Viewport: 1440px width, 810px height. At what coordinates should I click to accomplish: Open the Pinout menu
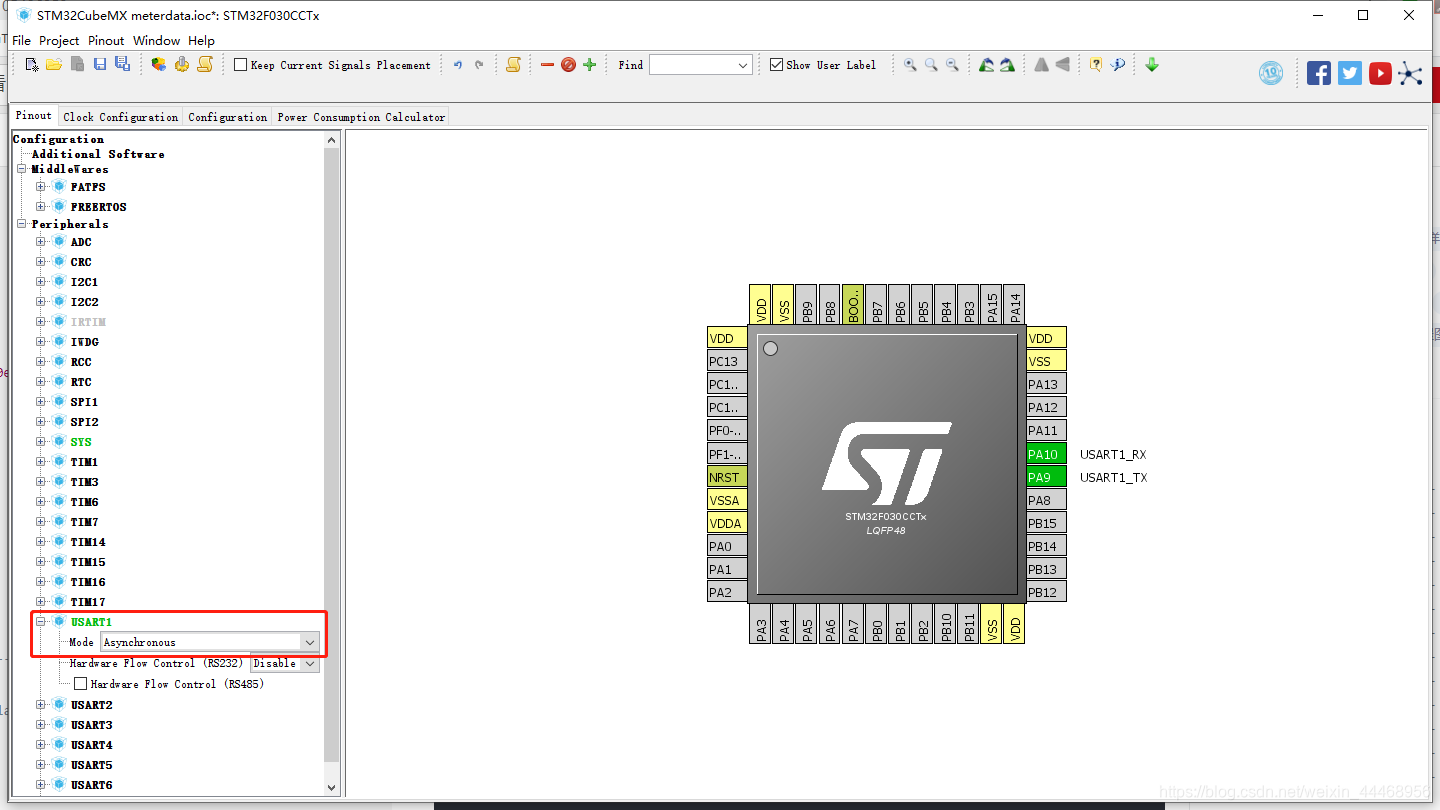[106, 41]
